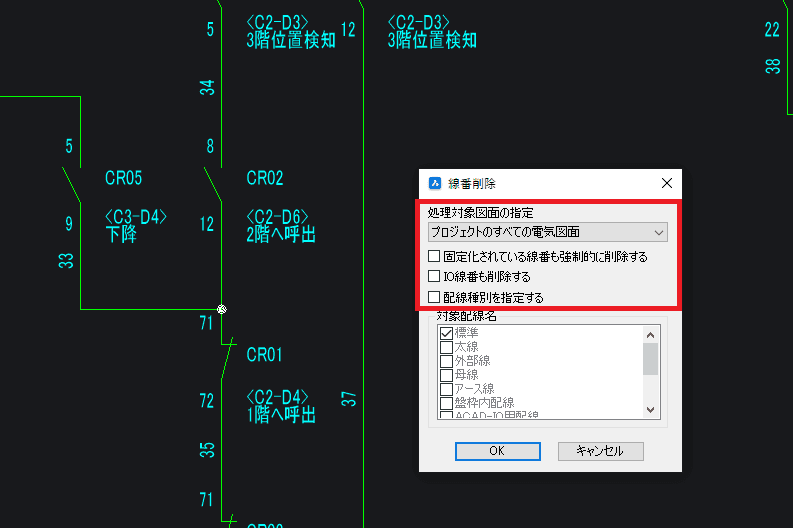Viewport: 793px width, 528px height.
Task: Click the 線番削除 dialog title text
Action: pos(471,184)
